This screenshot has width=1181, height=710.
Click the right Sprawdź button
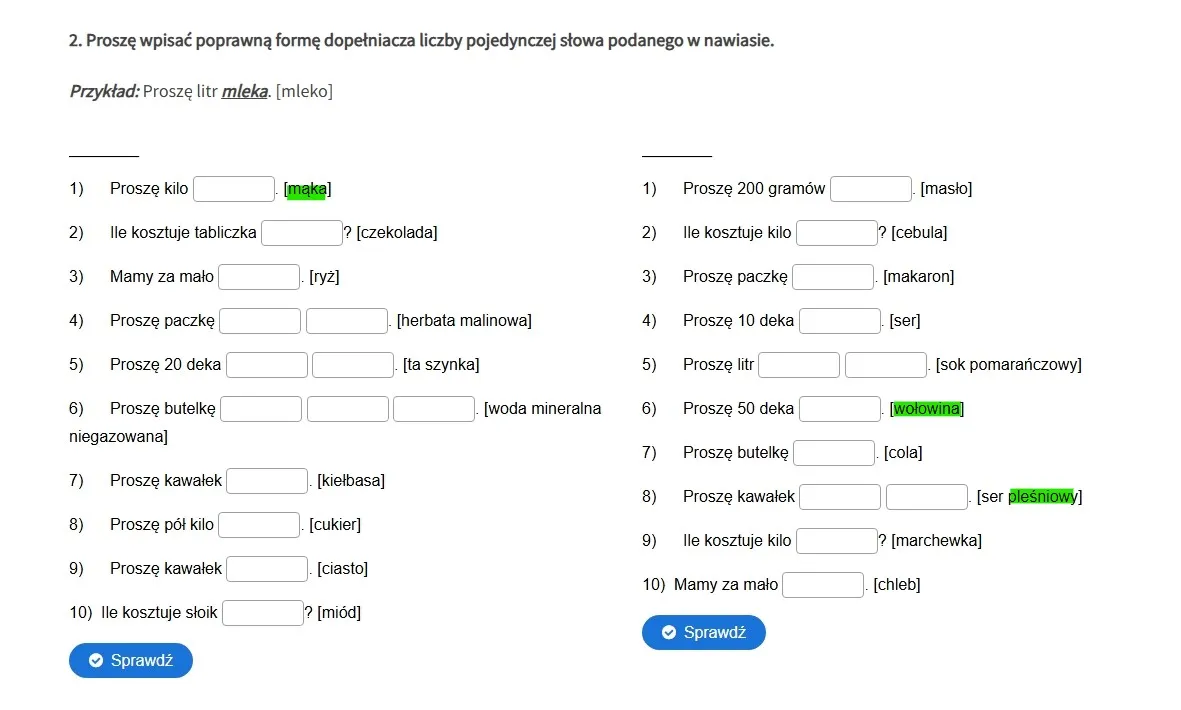point(704,632)
